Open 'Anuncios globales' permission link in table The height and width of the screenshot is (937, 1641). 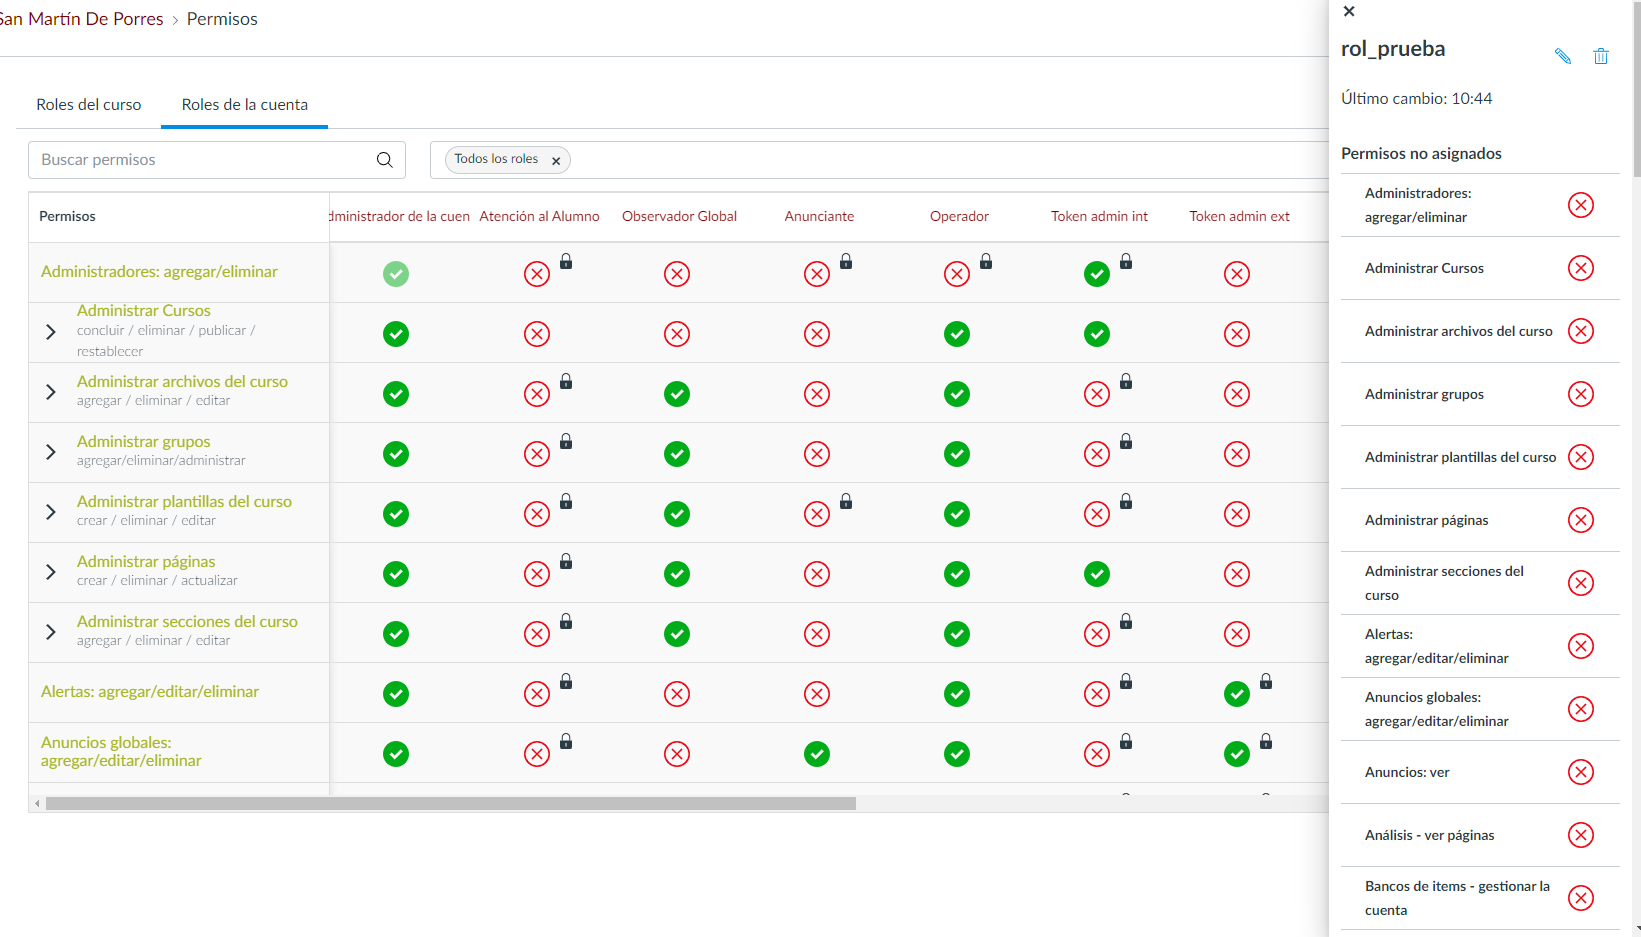coord(121,751)
